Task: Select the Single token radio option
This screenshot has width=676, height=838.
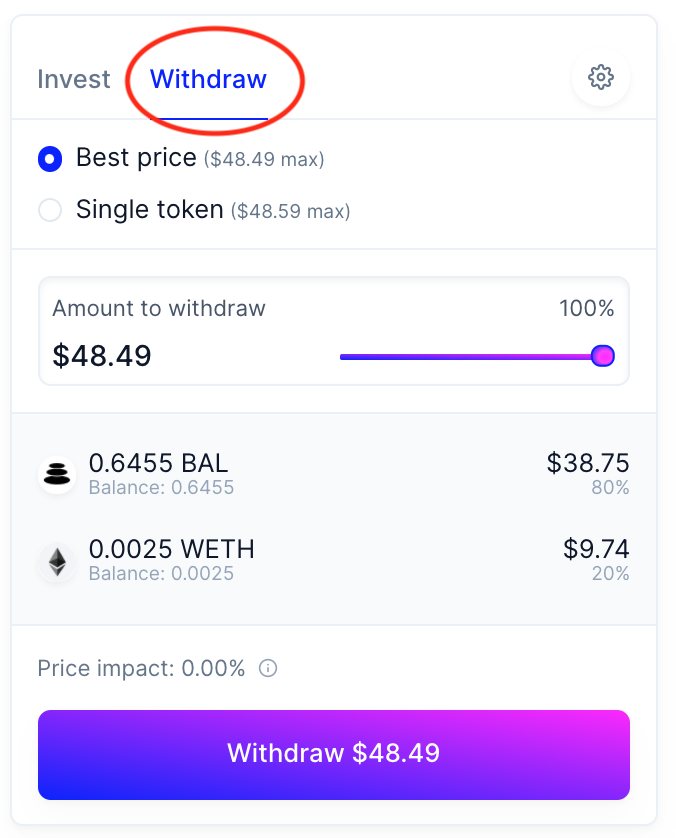Action: click(x=50, y=210)
